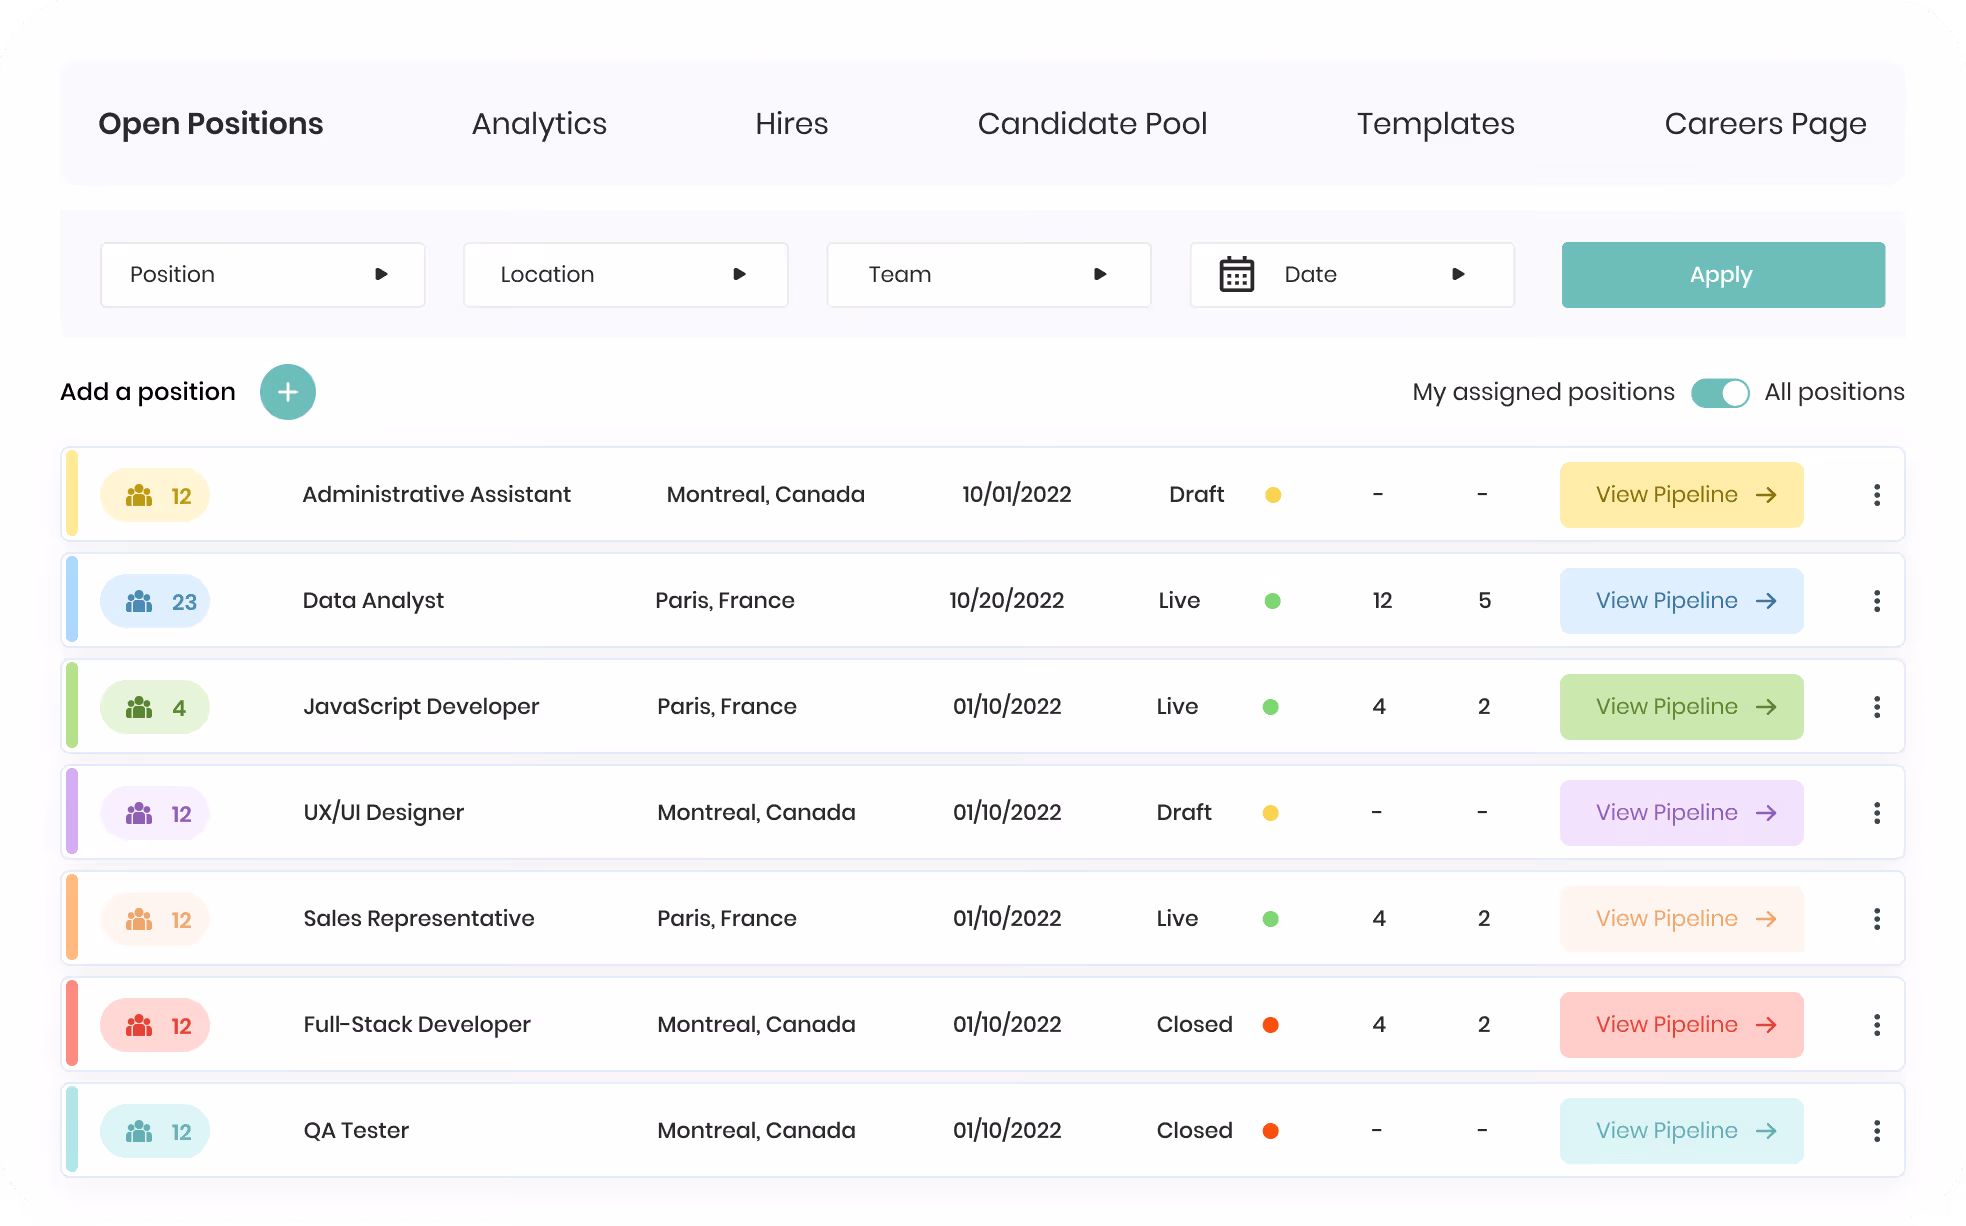
Task: Open the kebab menu for Sales Representative row
Action: (x=1877, y=919)
